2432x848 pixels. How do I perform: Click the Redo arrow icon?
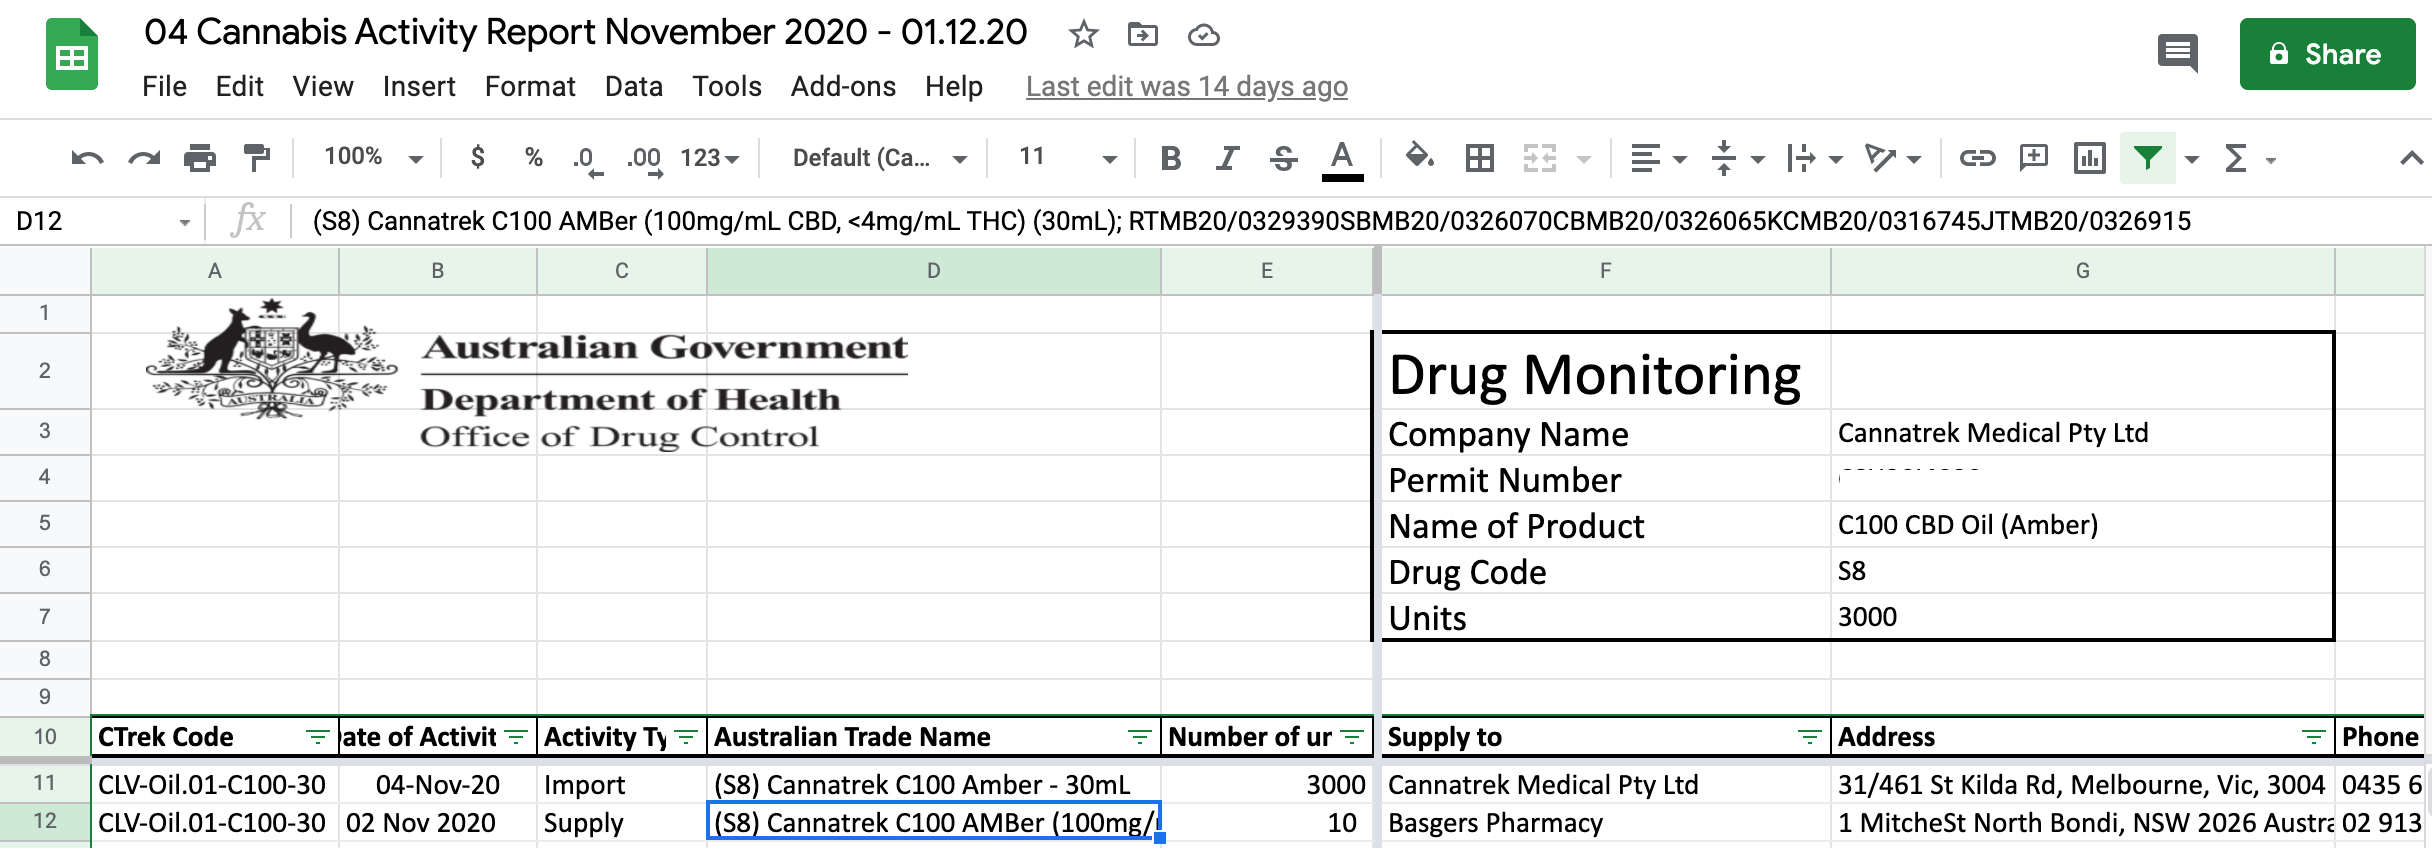pyautogui.click(x=144, y=158)
